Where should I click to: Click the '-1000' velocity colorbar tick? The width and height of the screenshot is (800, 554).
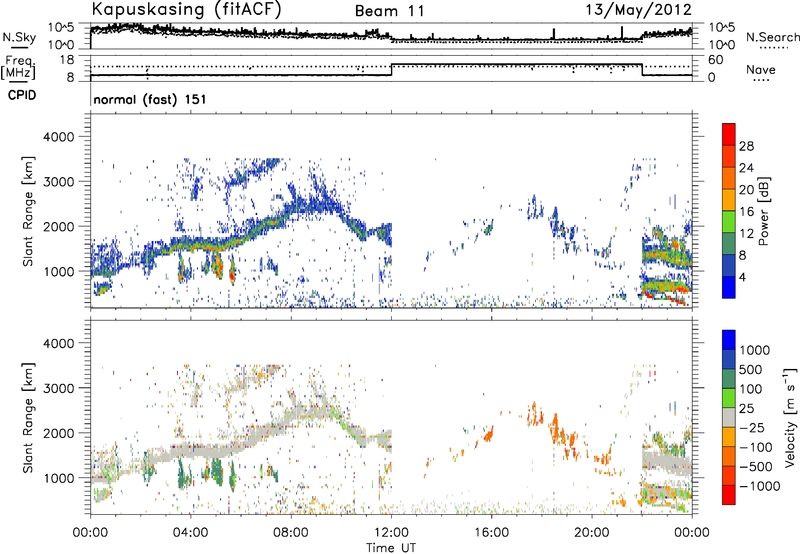click(x=760, y=486)
